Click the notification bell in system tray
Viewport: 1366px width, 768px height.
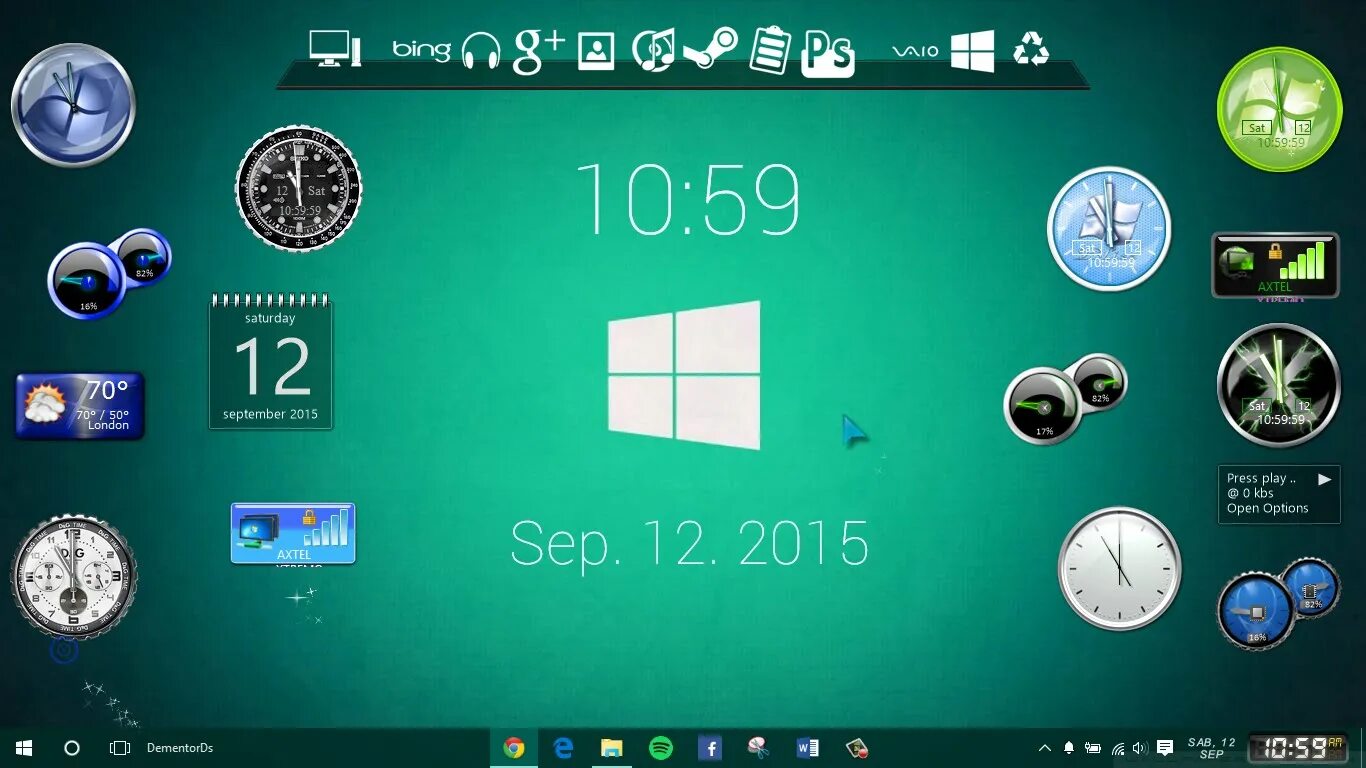[1068, 748]
